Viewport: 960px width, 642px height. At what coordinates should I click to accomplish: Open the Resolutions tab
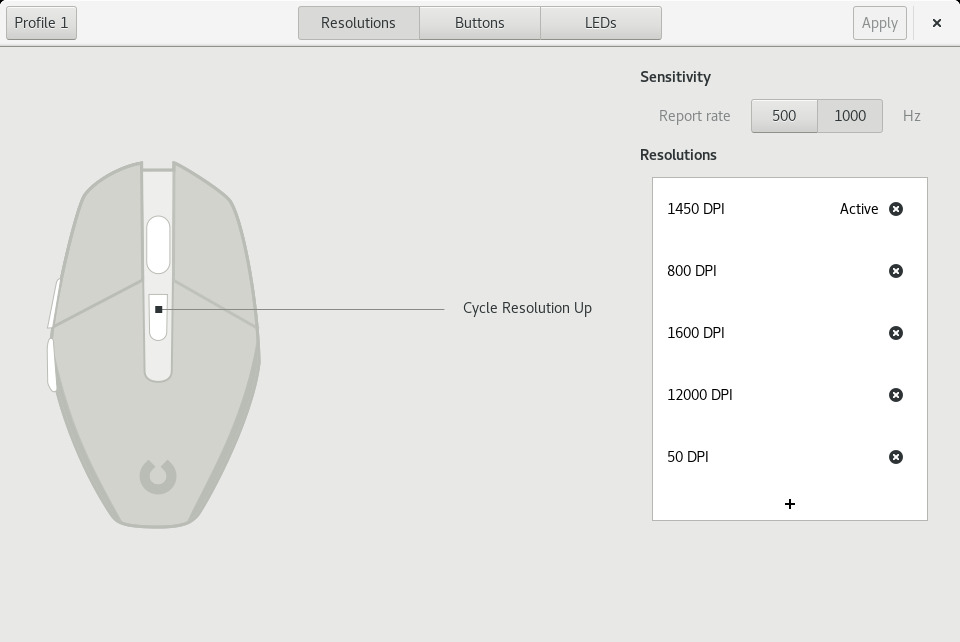358,23
